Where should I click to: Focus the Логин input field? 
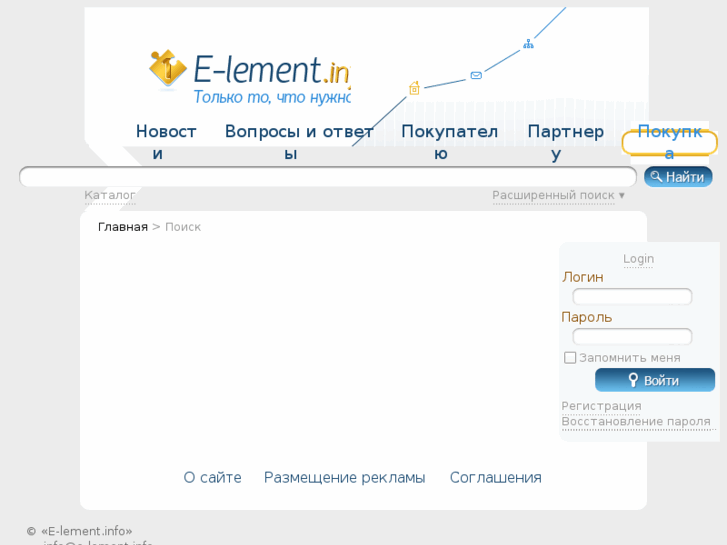(x=632, y=296)
